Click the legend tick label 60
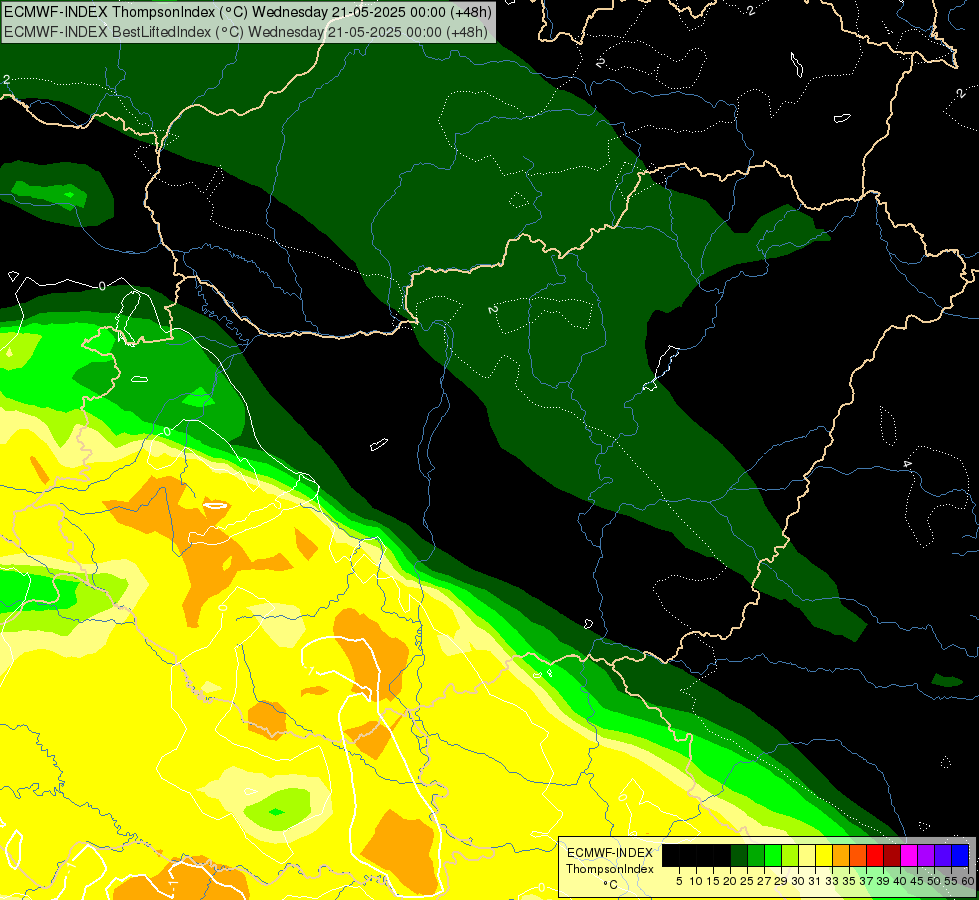This screenshot has width=979, height=900. (x=968, y=881)
